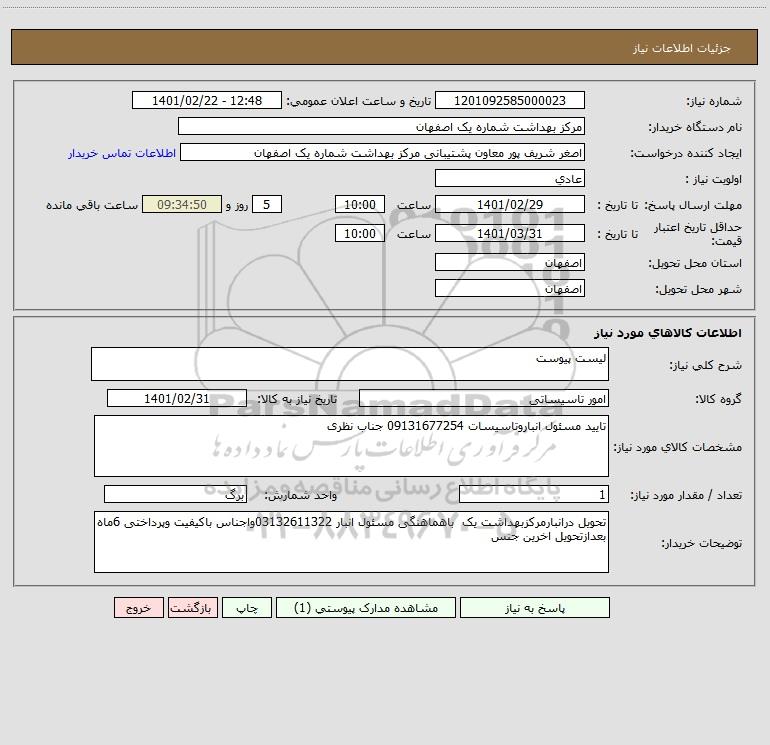Viewport: 770px width, 745px height.
Task: Click the response deadline hour field 10:00
Action: [359, 204]
